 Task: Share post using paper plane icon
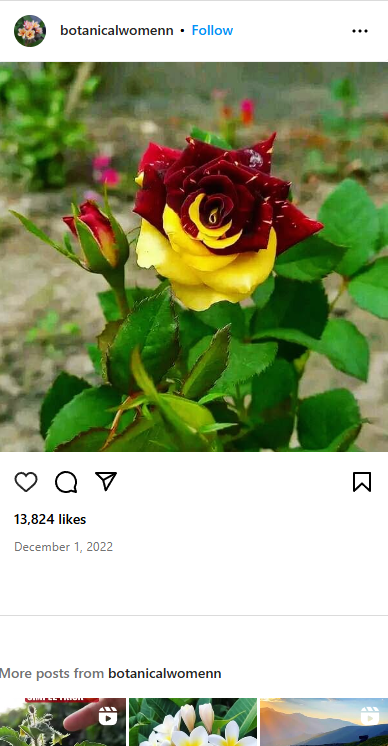coord(106,481)
